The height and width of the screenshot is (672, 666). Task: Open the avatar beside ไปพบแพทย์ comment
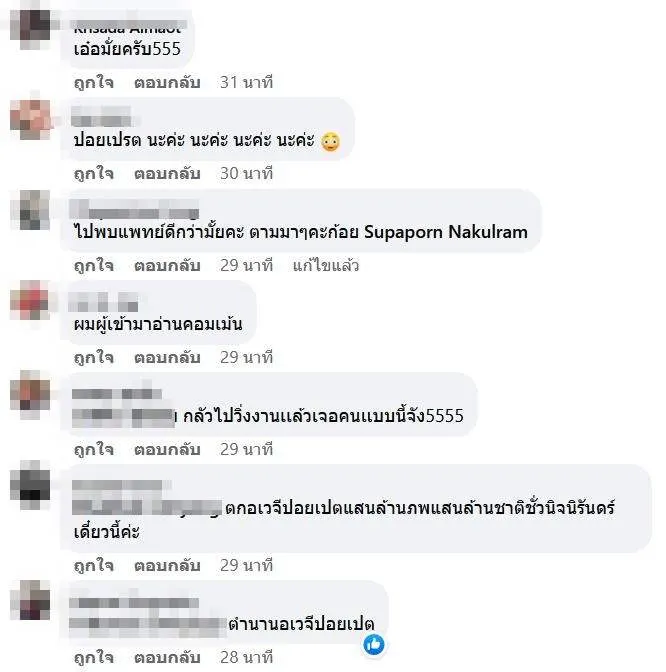coord(30,210)
